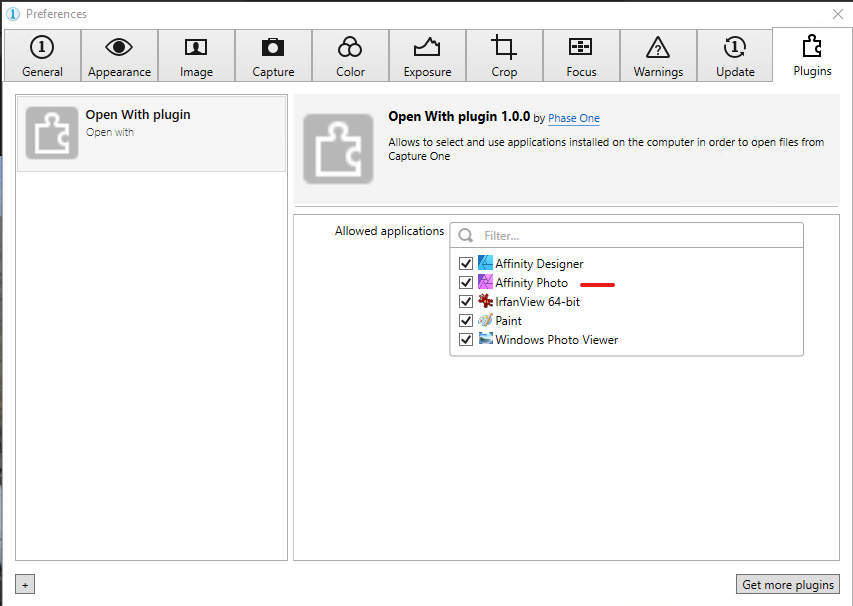Toggle the Windows Photo Viewer checkbox

click(465, 340)
